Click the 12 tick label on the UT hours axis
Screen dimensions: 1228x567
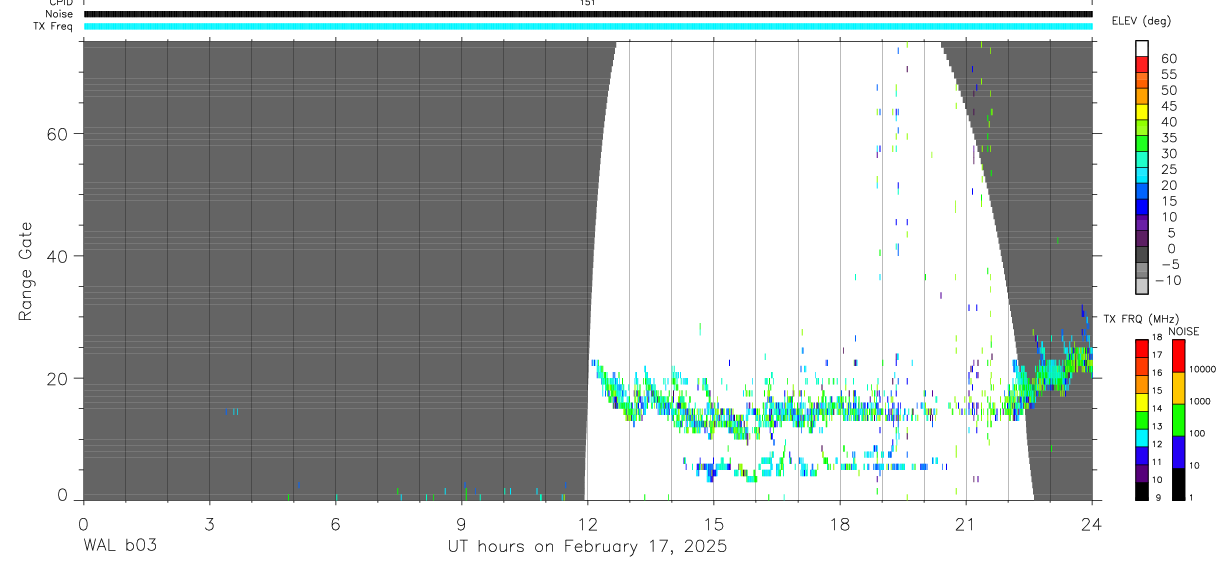click(x=587, y=524)
